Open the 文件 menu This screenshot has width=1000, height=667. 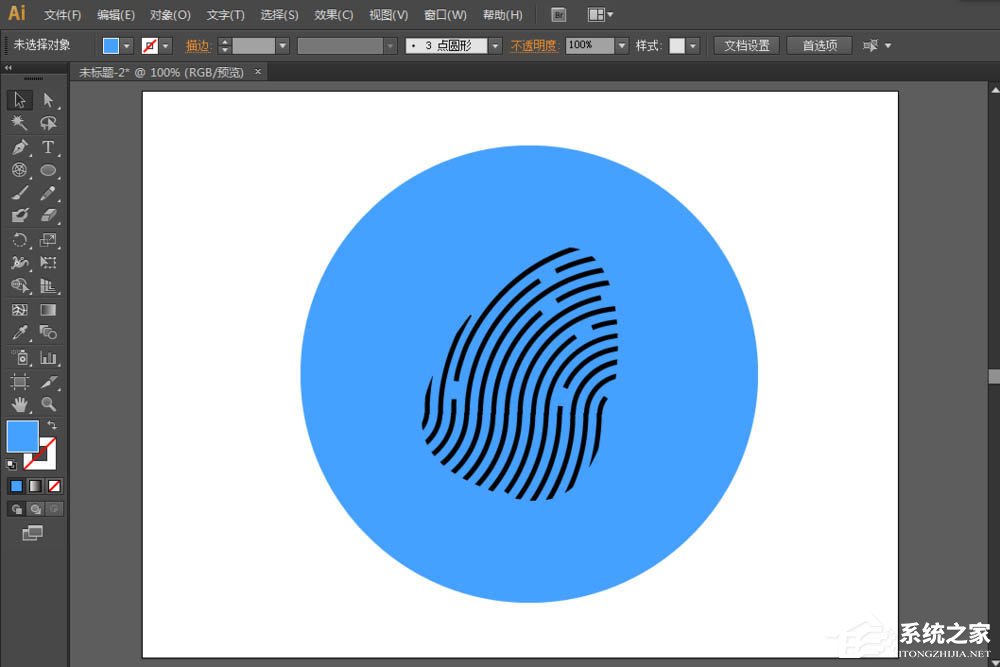pyautogui.click(x=62, y=14)
